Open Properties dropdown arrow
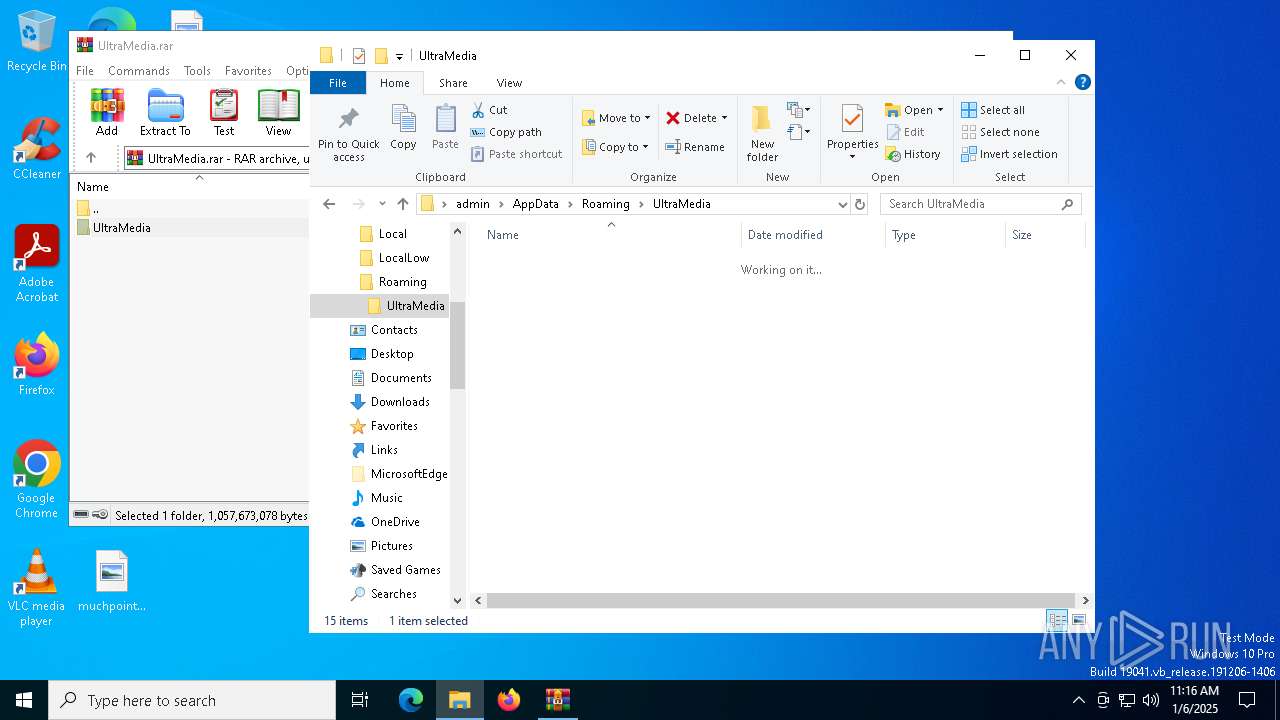 pyautogui.click(x=852, y=156)
